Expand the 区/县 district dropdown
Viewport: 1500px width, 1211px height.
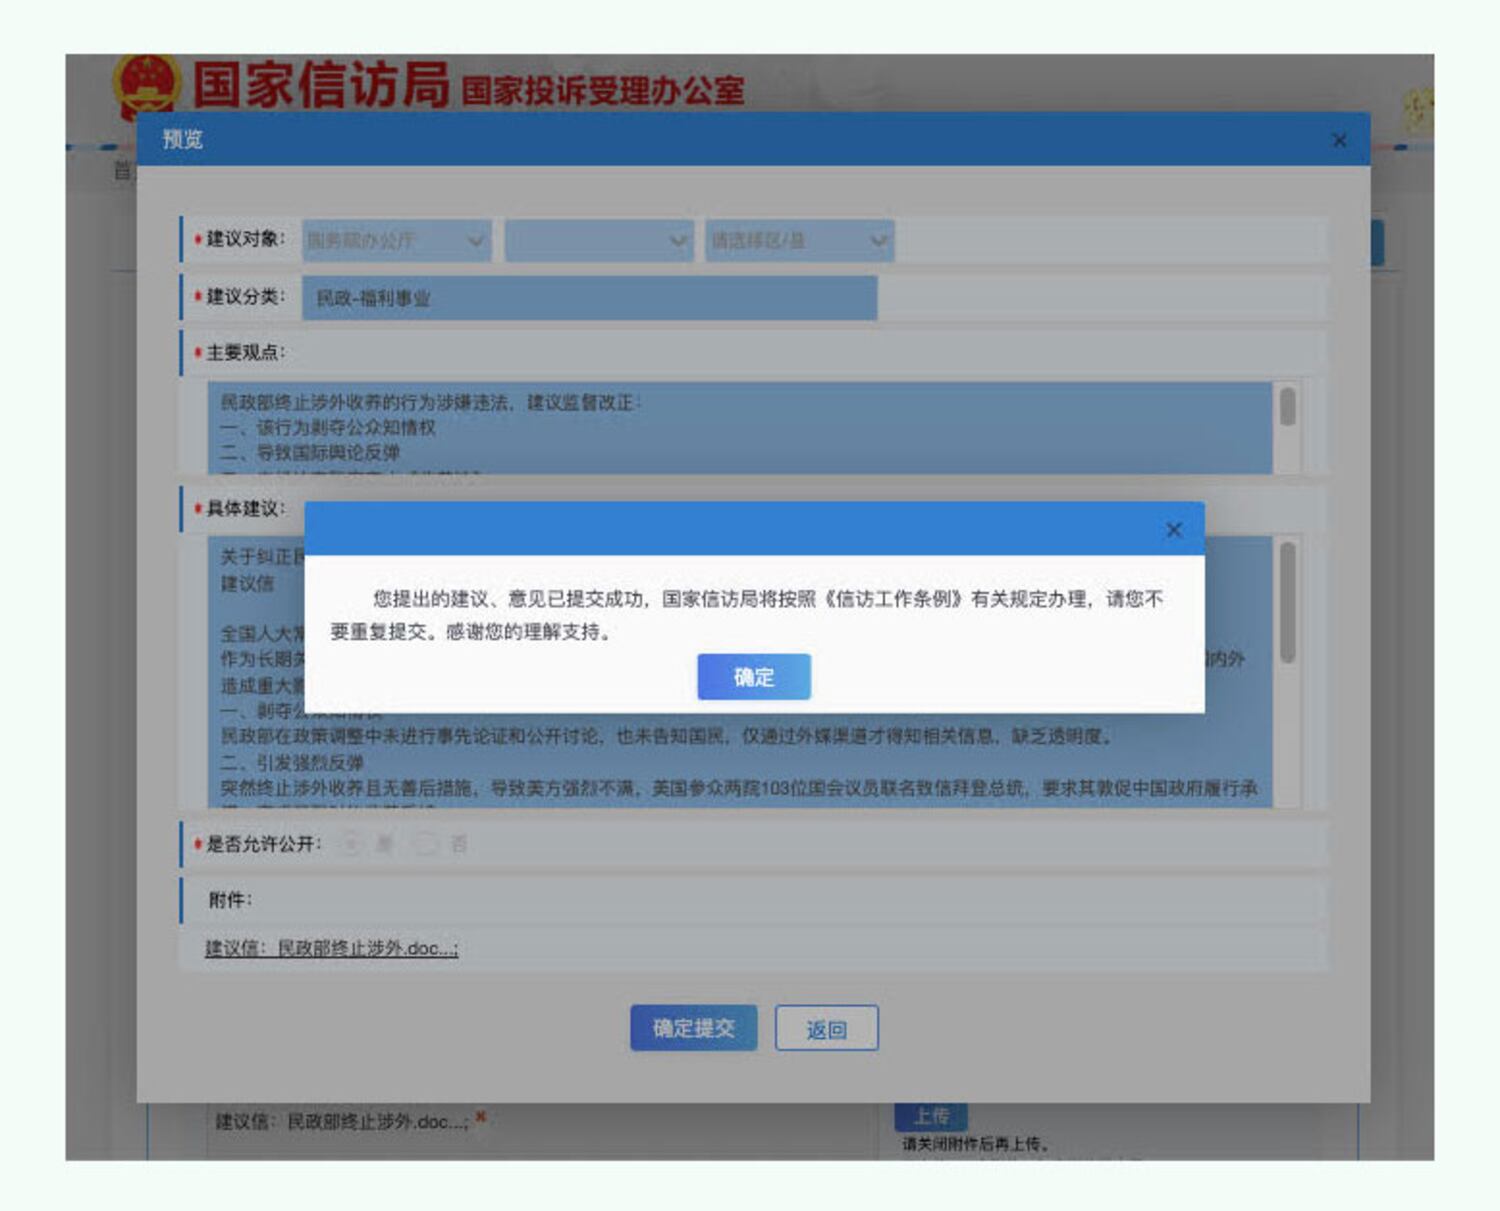800,241
